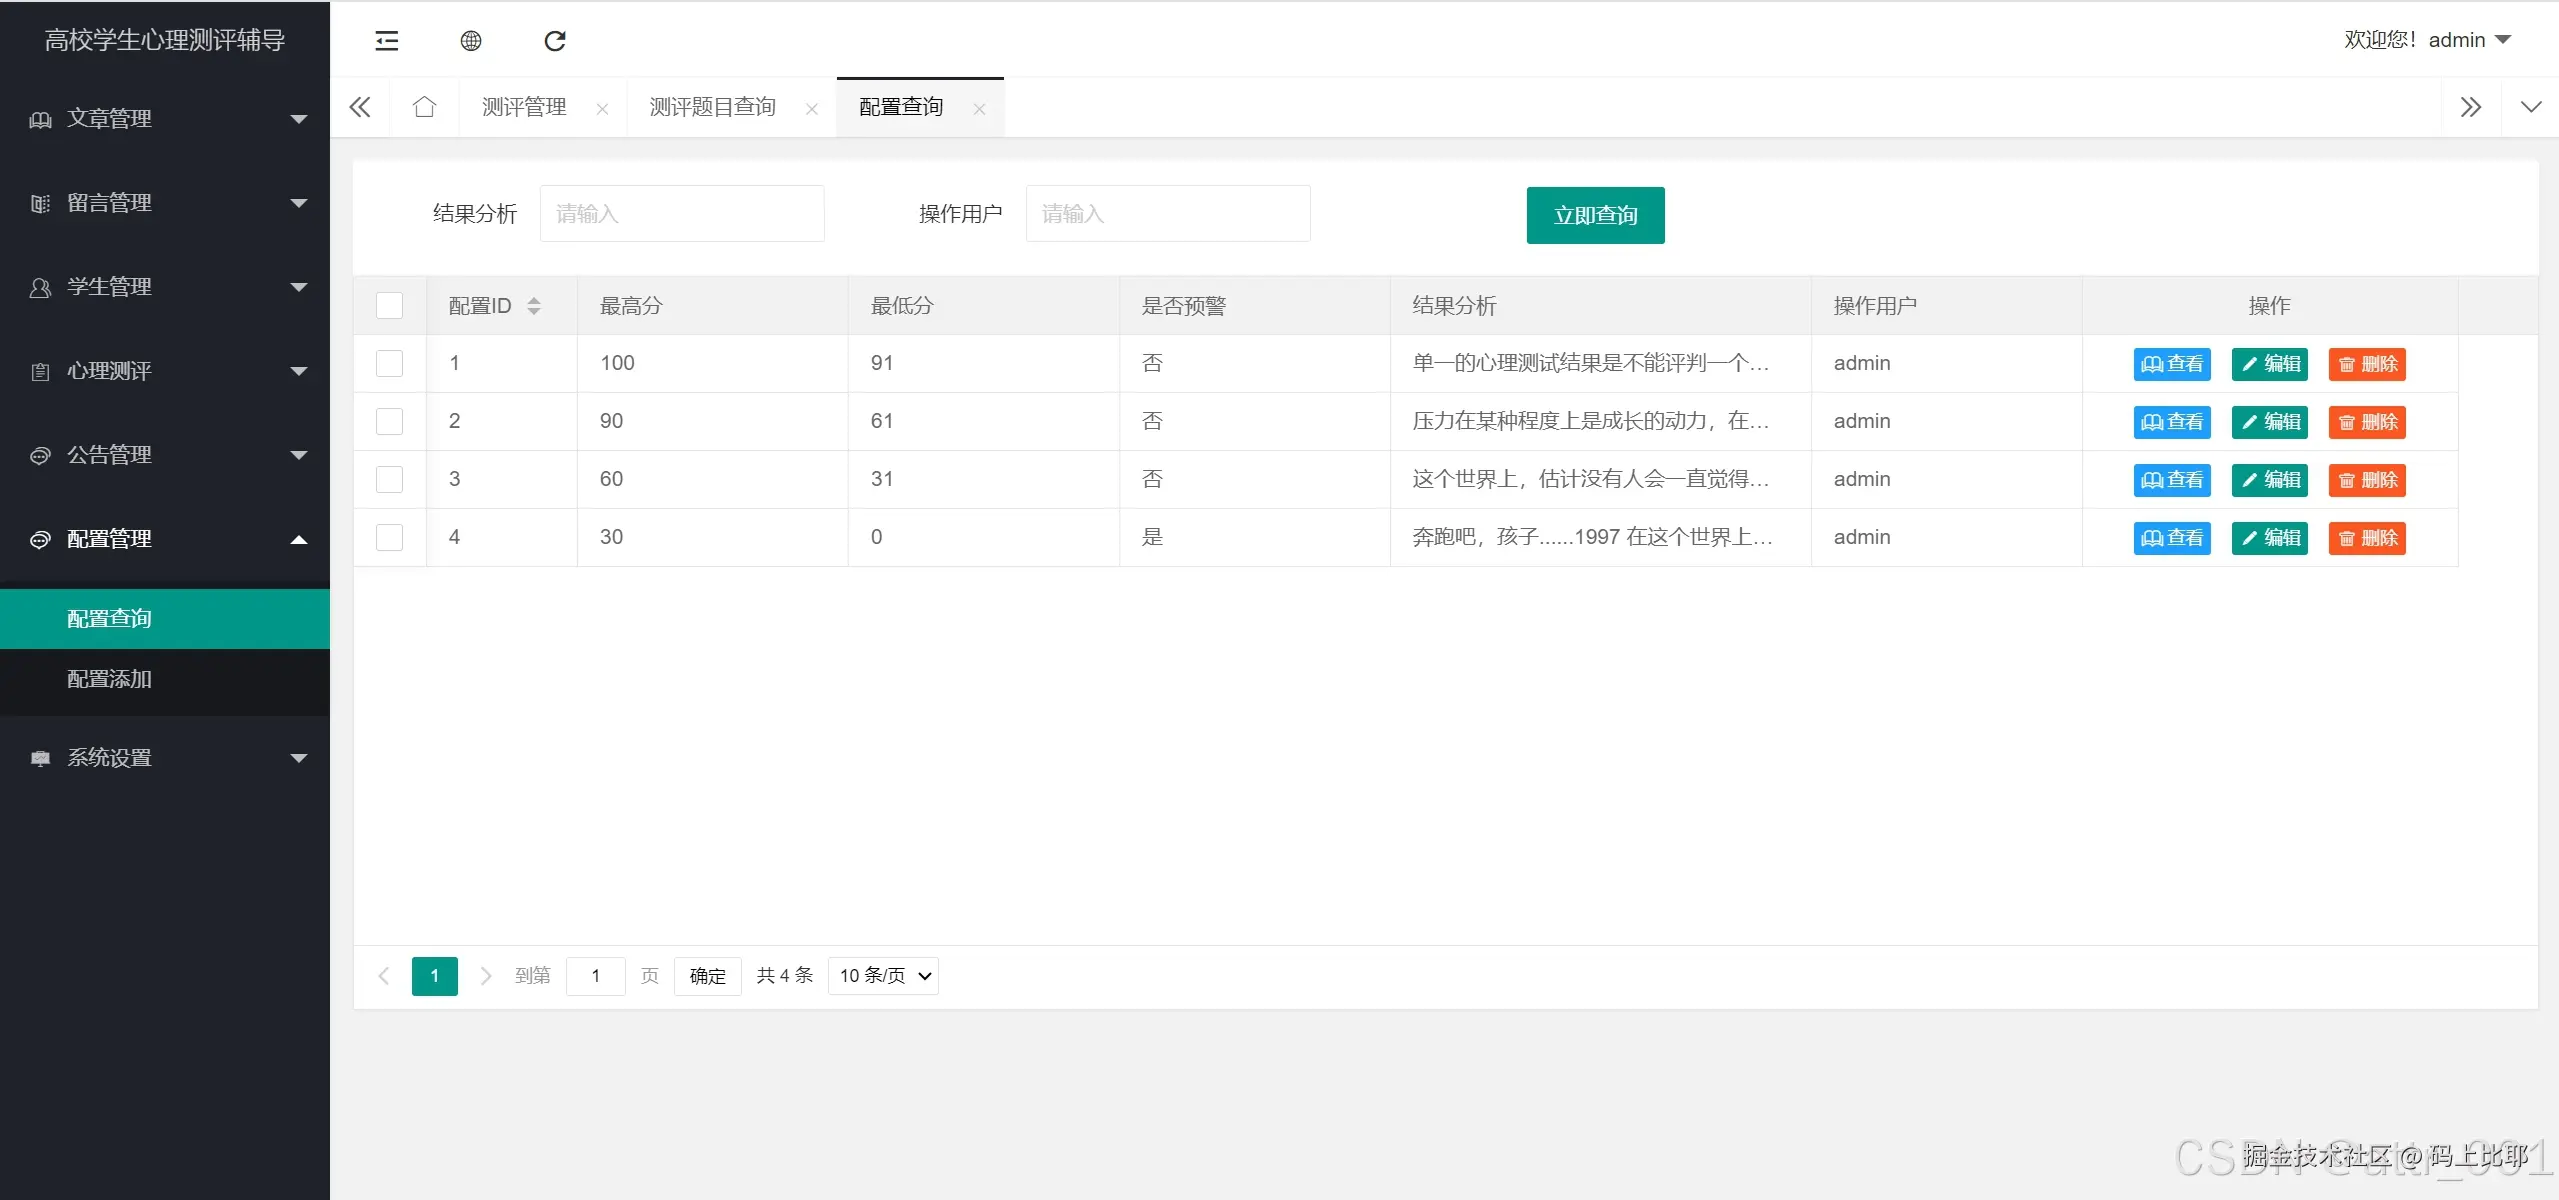This screenshot has height=1200, width=2559.
Task: Switch to the 测评题目查询 tab
Action: pyautogui.click(x=712, y=107)
